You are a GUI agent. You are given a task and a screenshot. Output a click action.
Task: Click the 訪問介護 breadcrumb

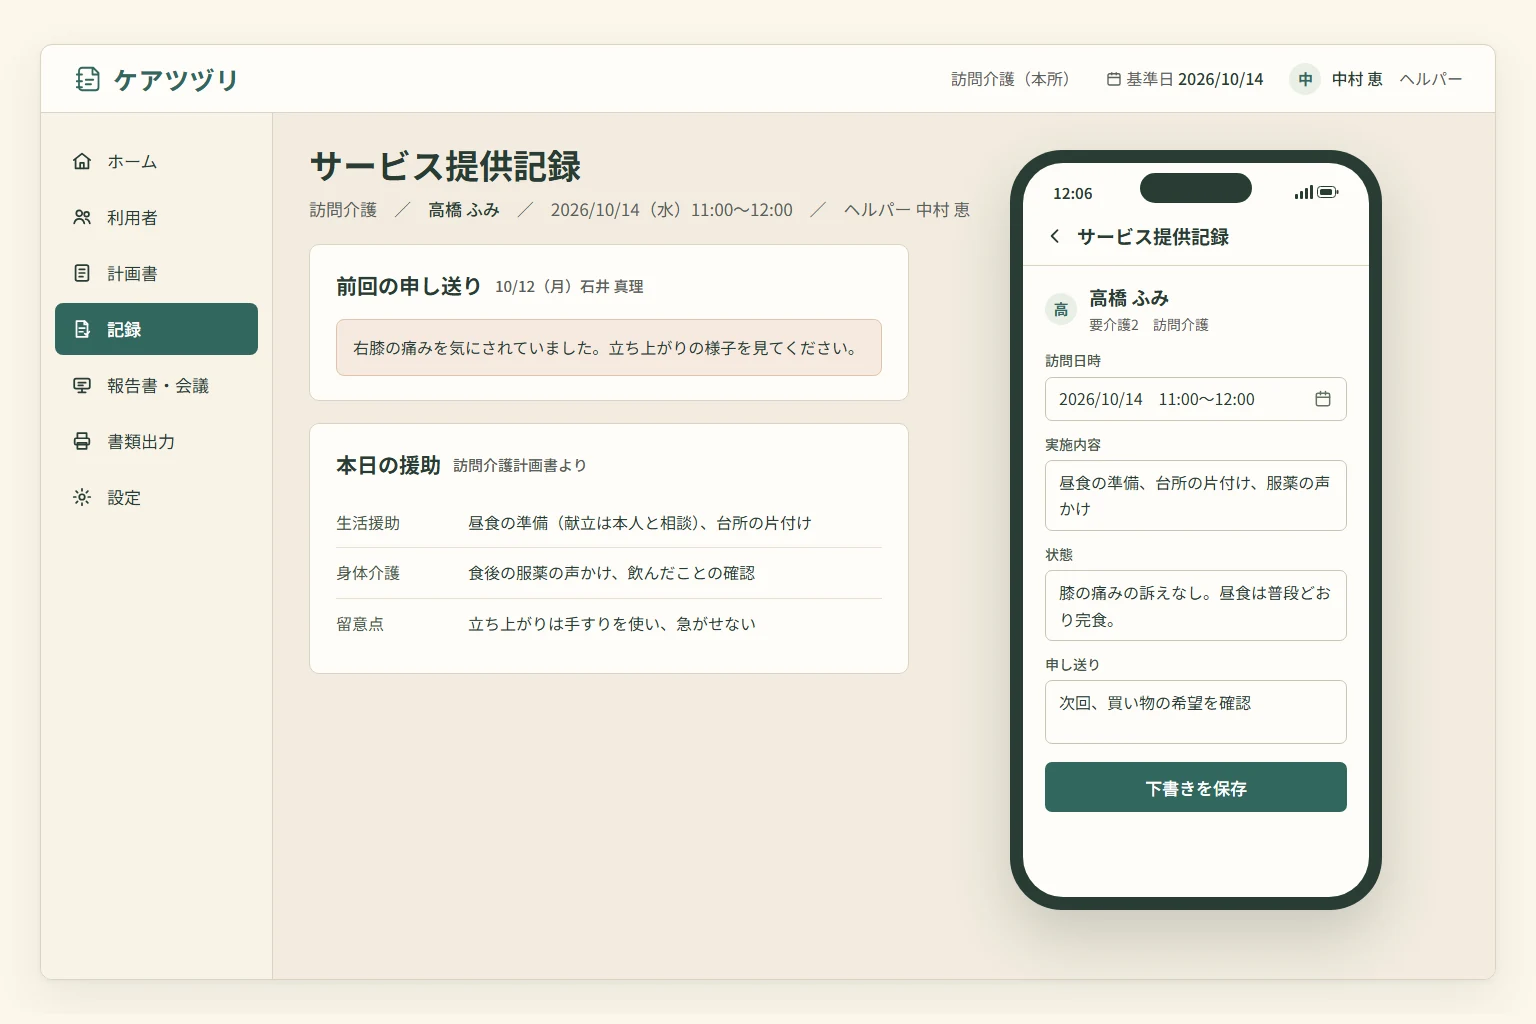(343, 210)
